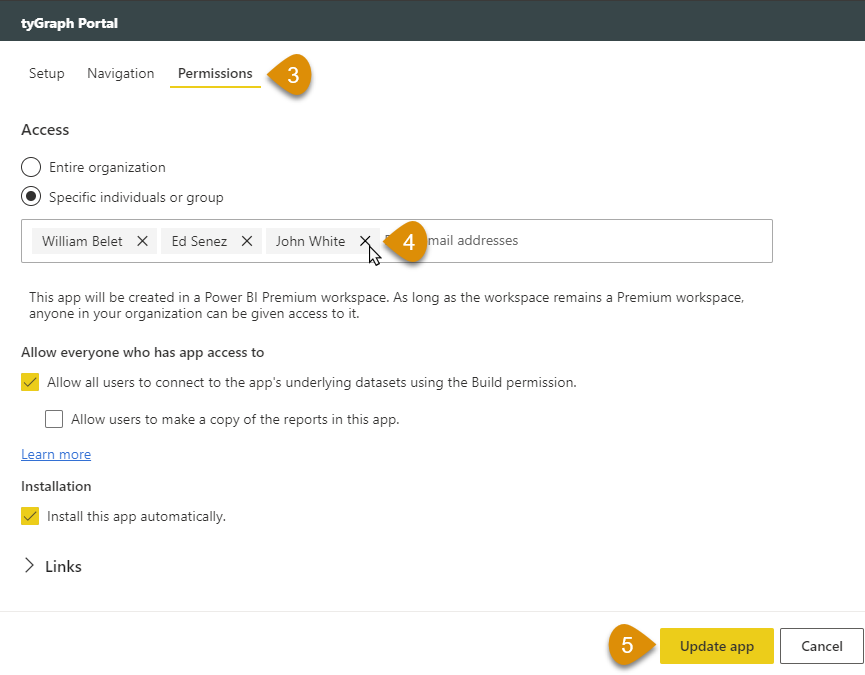Click the Cancel button
This screenshot has height=675, width=865.
coord(821,646)
